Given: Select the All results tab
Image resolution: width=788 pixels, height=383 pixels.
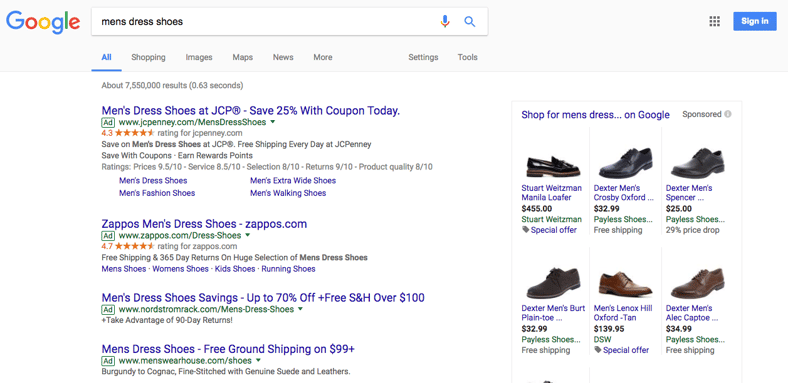Looking at the screenshot, I should point(106,57).
